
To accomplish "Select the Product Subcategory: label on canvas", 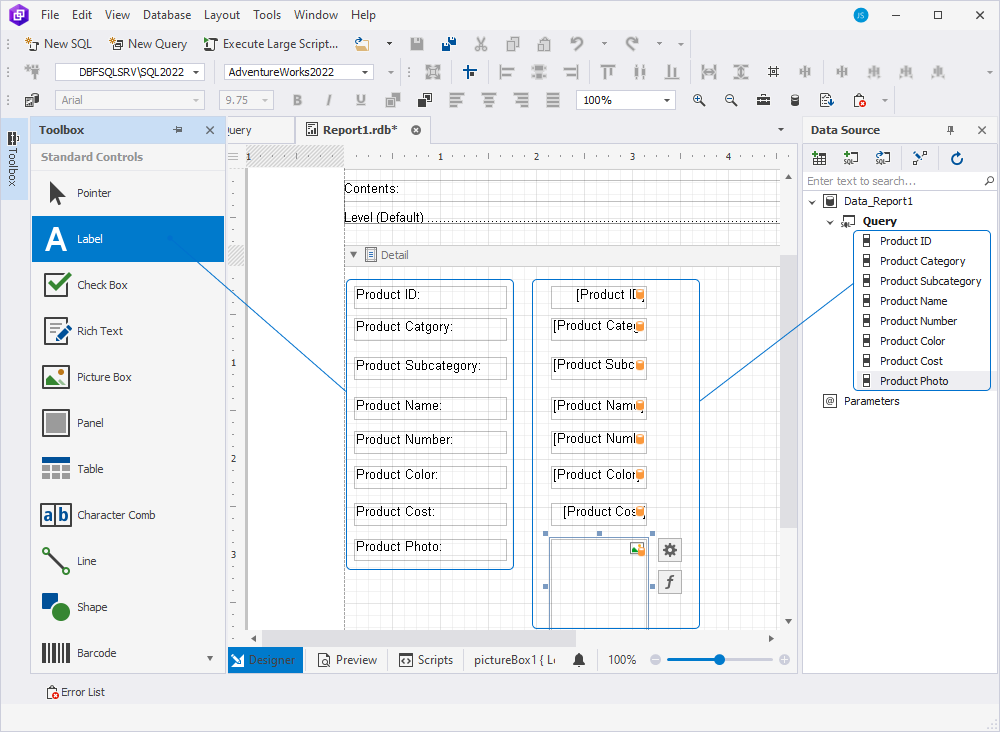I will [x=430, y=368].
